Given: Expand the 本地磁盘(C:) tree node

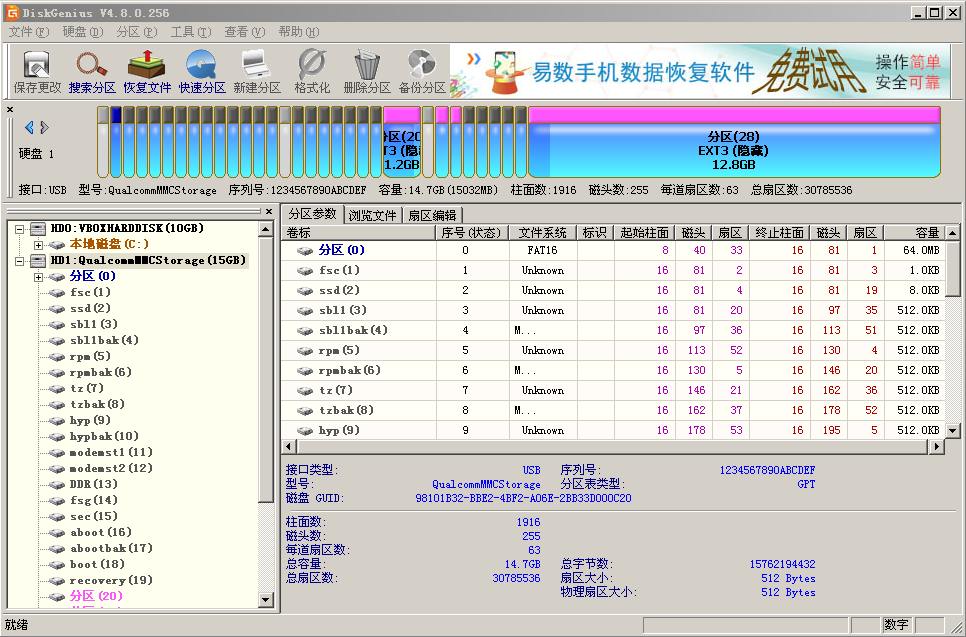Looking at the screenshot, I should [x=38, y=244].
